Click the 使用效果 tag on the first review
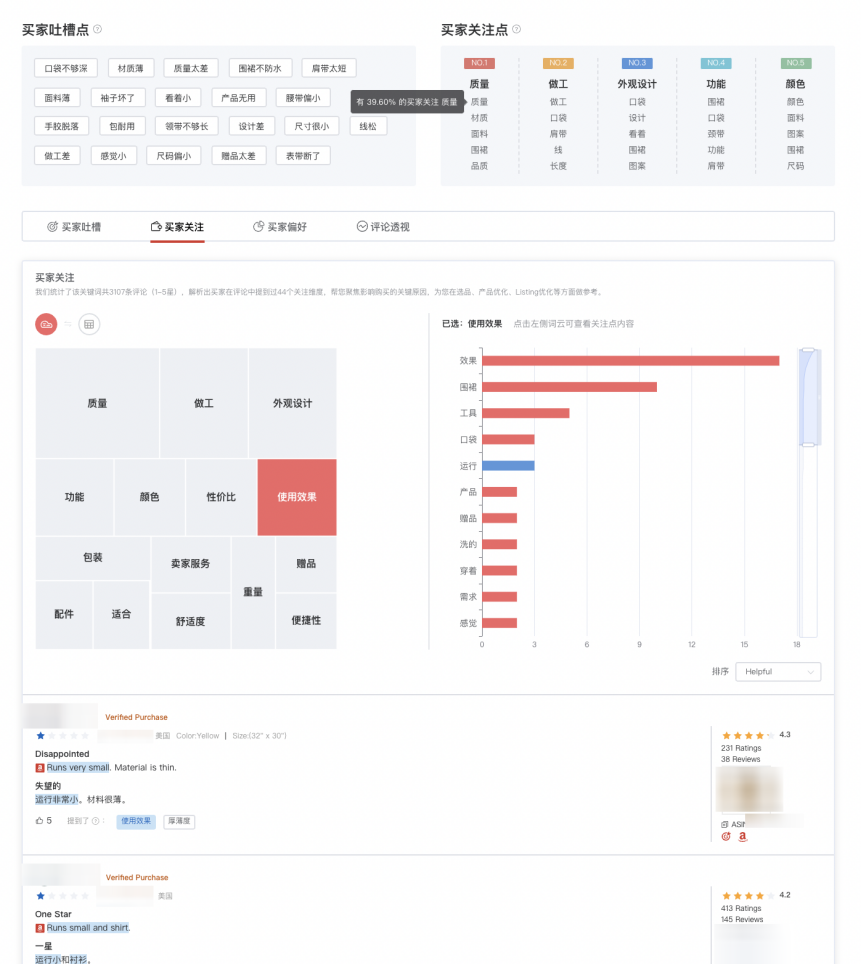 136,821
